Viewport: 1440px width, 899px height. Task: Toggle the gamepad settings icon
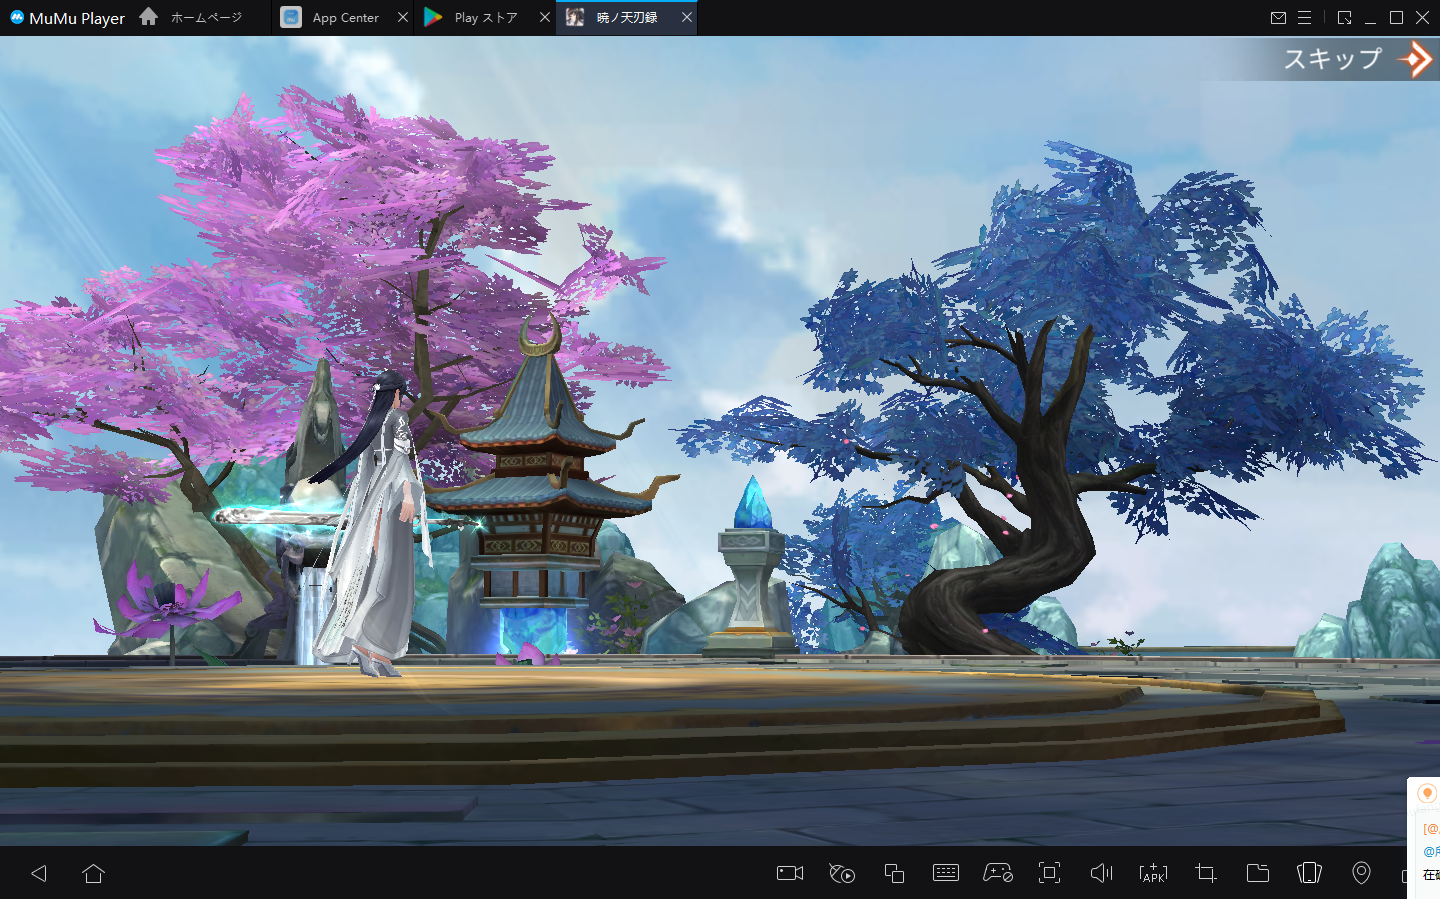[998, 873]
